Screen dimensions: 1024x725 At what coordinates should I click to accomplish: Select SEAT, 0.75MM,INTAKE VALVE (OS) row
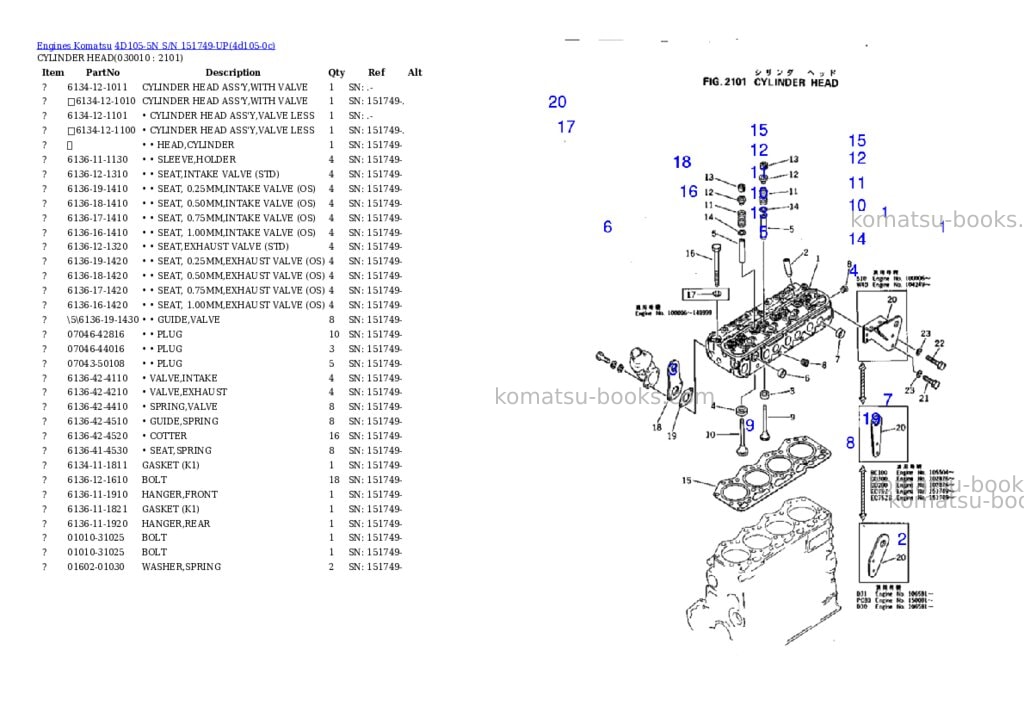click(222, 218)
